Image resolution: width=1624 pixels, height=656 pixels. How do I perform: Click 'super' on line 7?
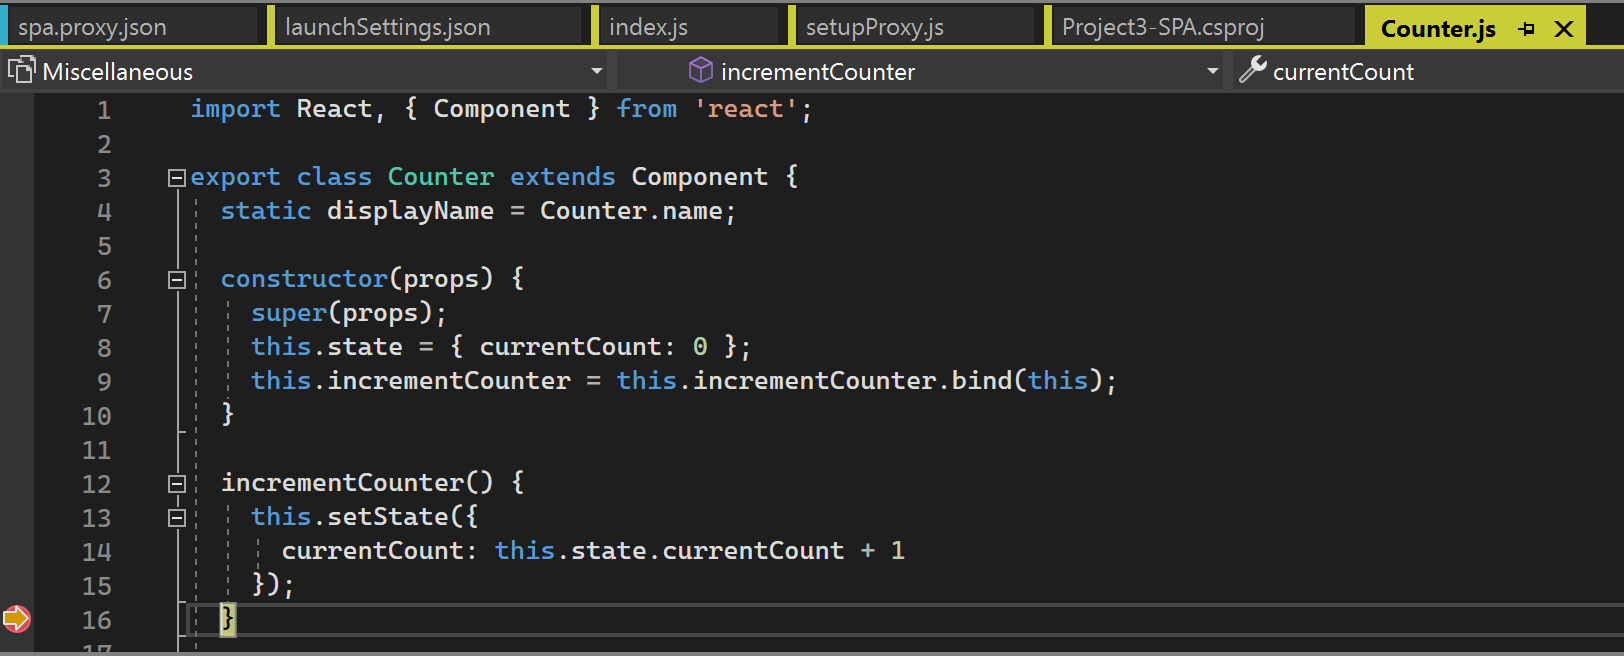click(x=289, y=313)
